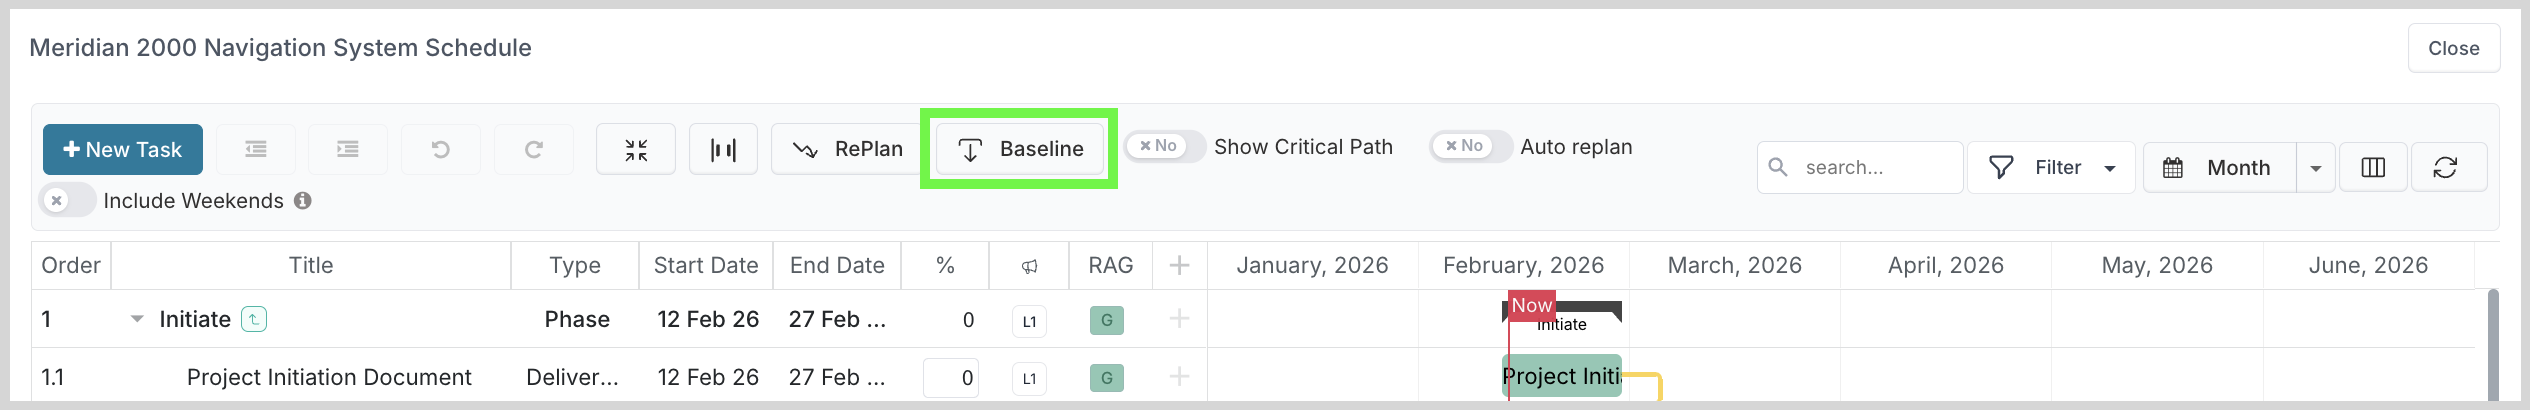Open the Month view dropdown arrow
The height and width of the screenshot is (410, 2530).
coord(2315,167)
